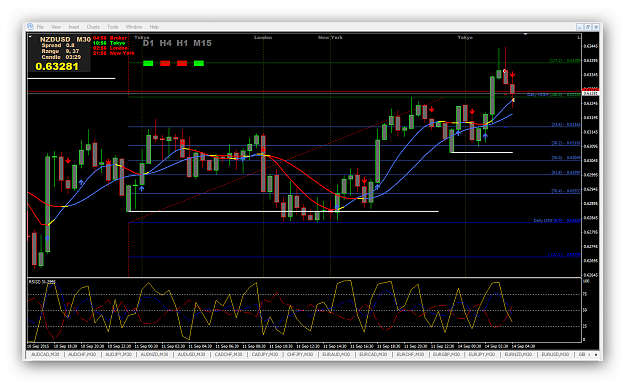Switch to the EURCAD,M30 chart tab

coord(373,354)
